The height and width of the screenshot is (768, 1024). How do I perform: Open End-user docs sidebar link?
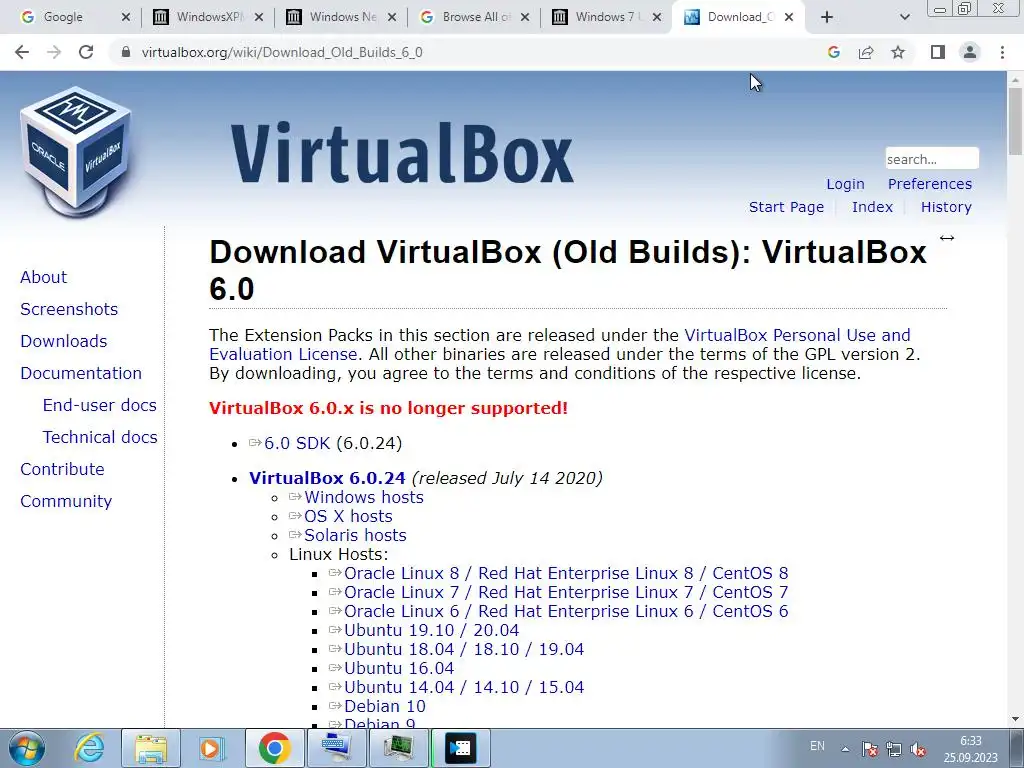click(x=99, y=405)
